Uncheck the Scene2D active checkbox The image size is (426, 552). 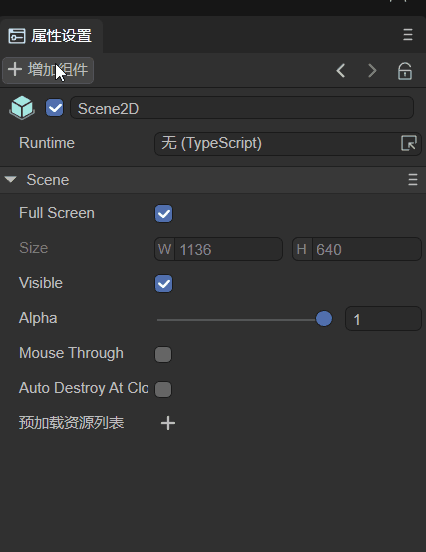[x=55, y=108]
